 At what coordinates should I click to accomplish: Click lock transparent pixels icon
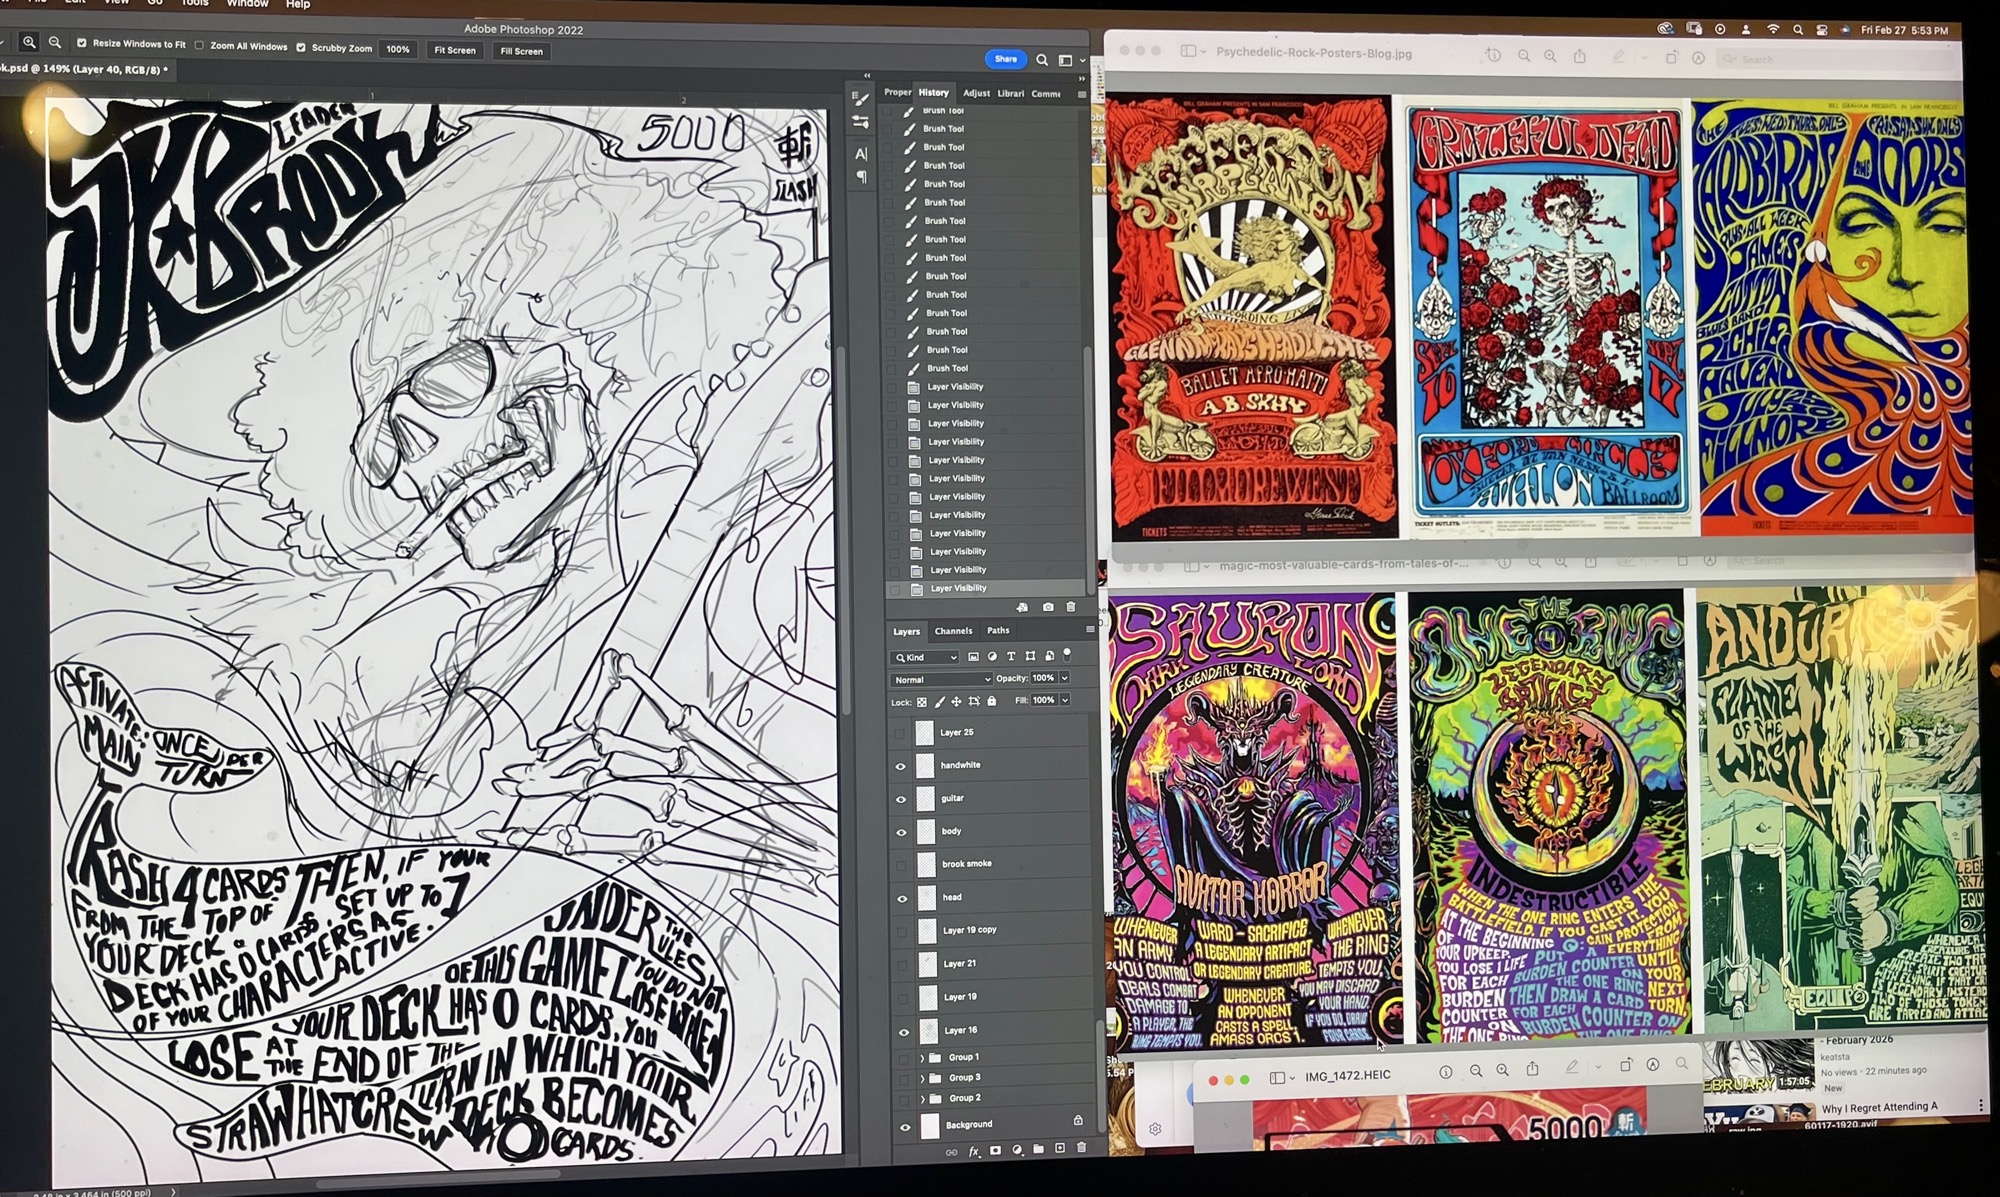point(922,701)
